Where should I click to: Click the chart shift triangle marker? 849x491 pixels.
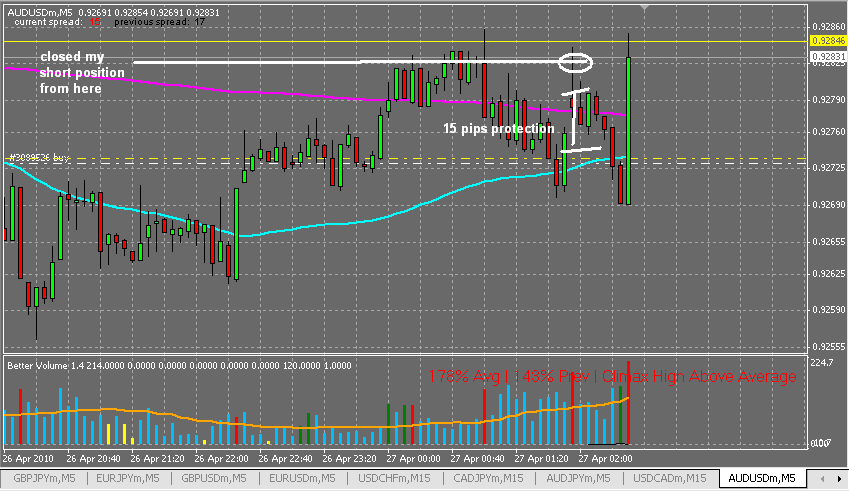[644, 8]
